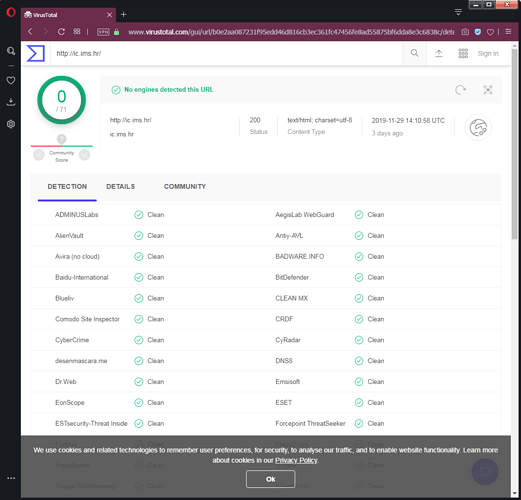Click the sidebar three-dots more icon
The image size is (521, 500).
pyautogui.click(x=11, y=478)
